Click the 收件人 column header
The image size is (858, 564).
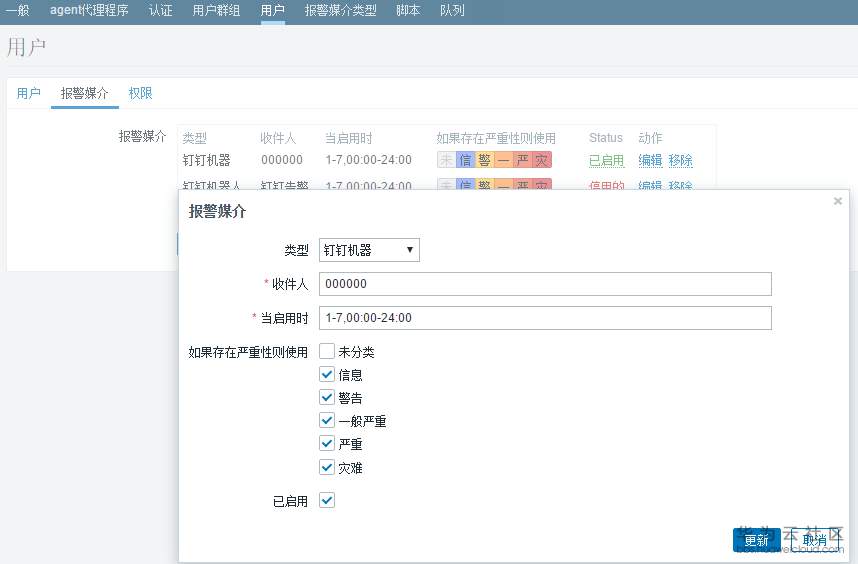pos(278,138)
